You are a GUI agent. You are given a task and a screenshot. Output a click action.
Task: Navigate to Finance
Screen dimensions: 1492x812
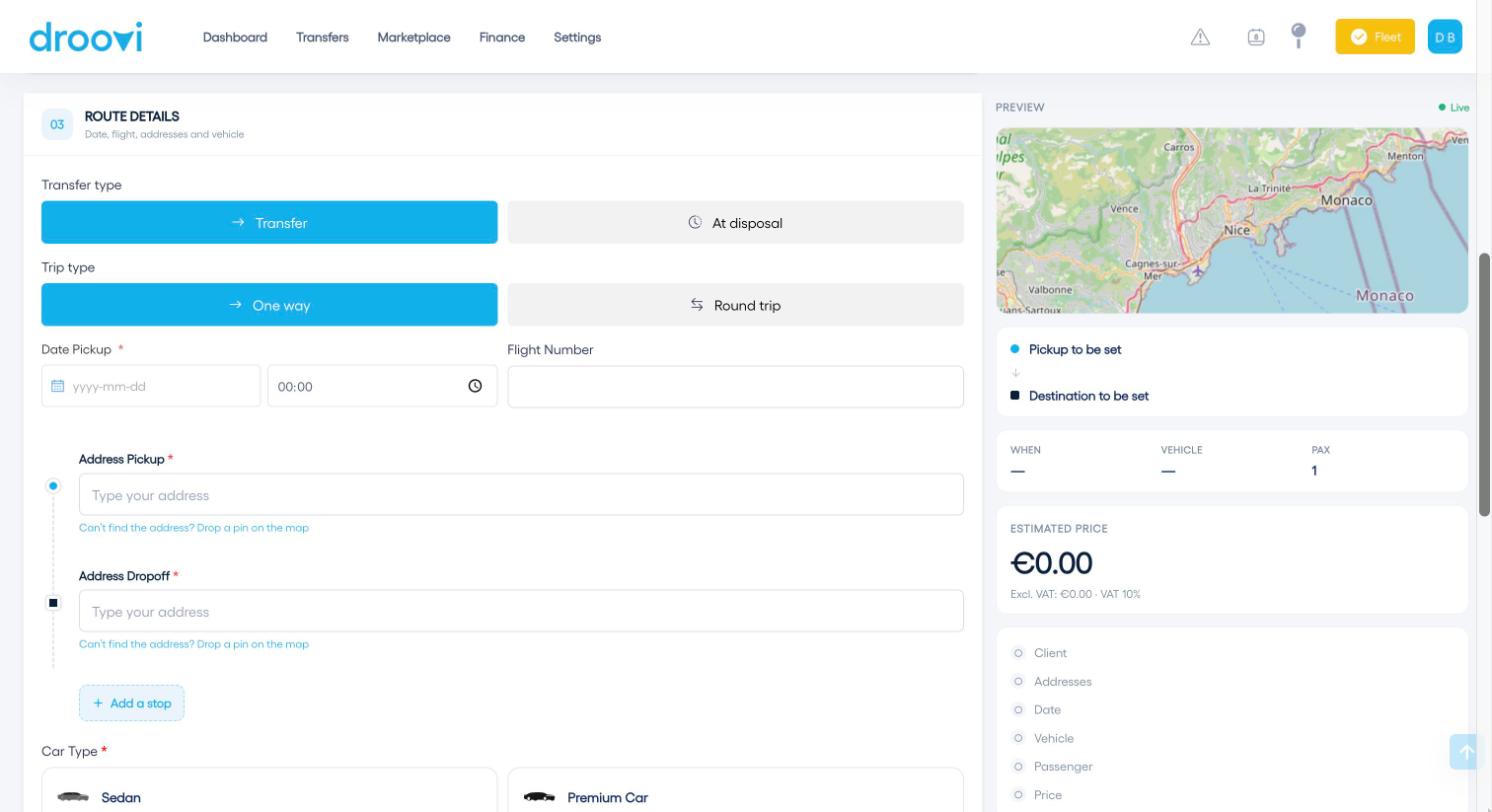502,37
